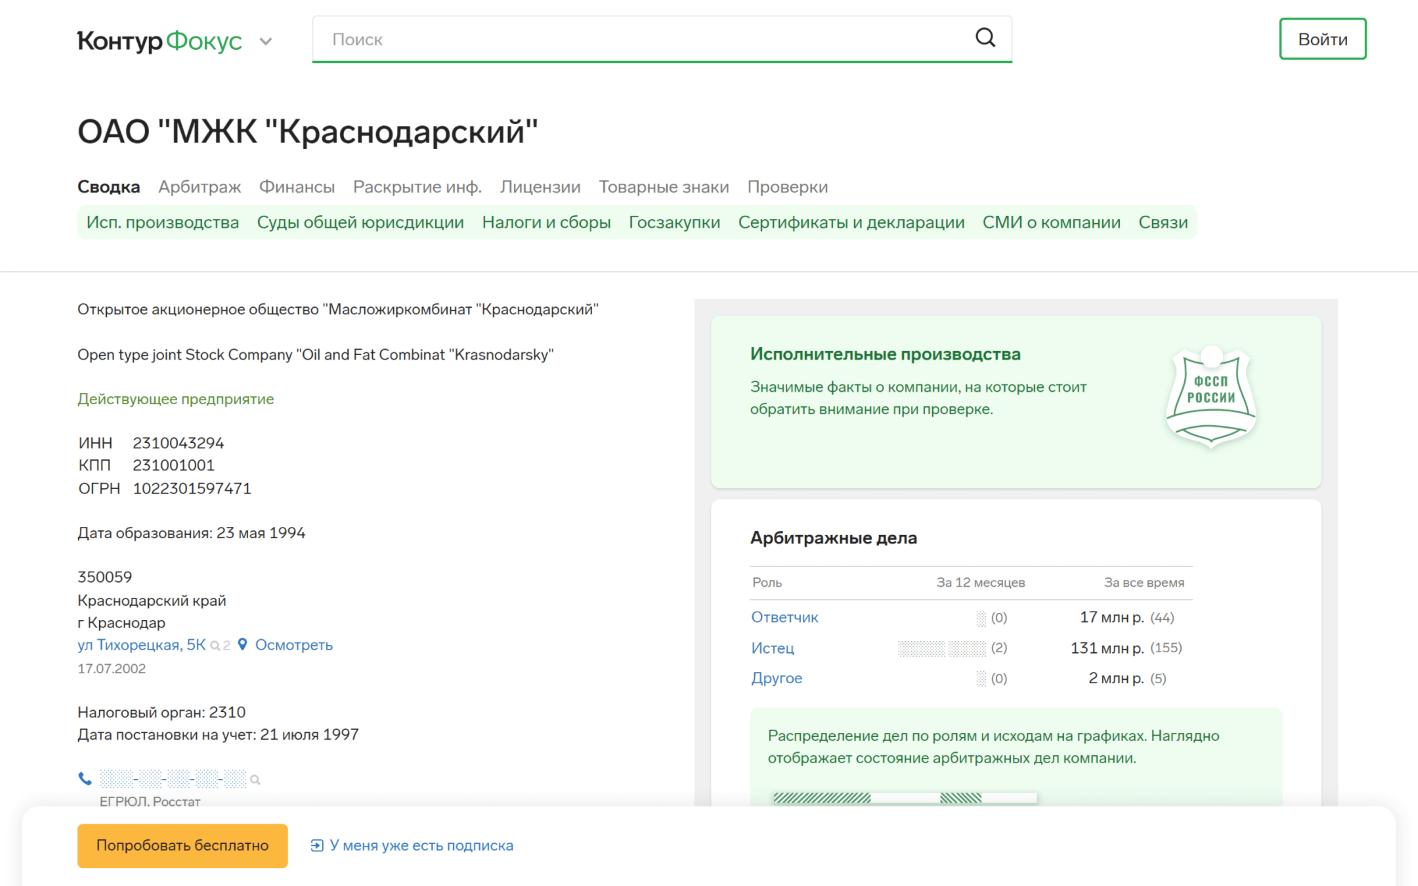Open the Финансы tab
The image size is (1418, 886).
[x=297, y=187]
